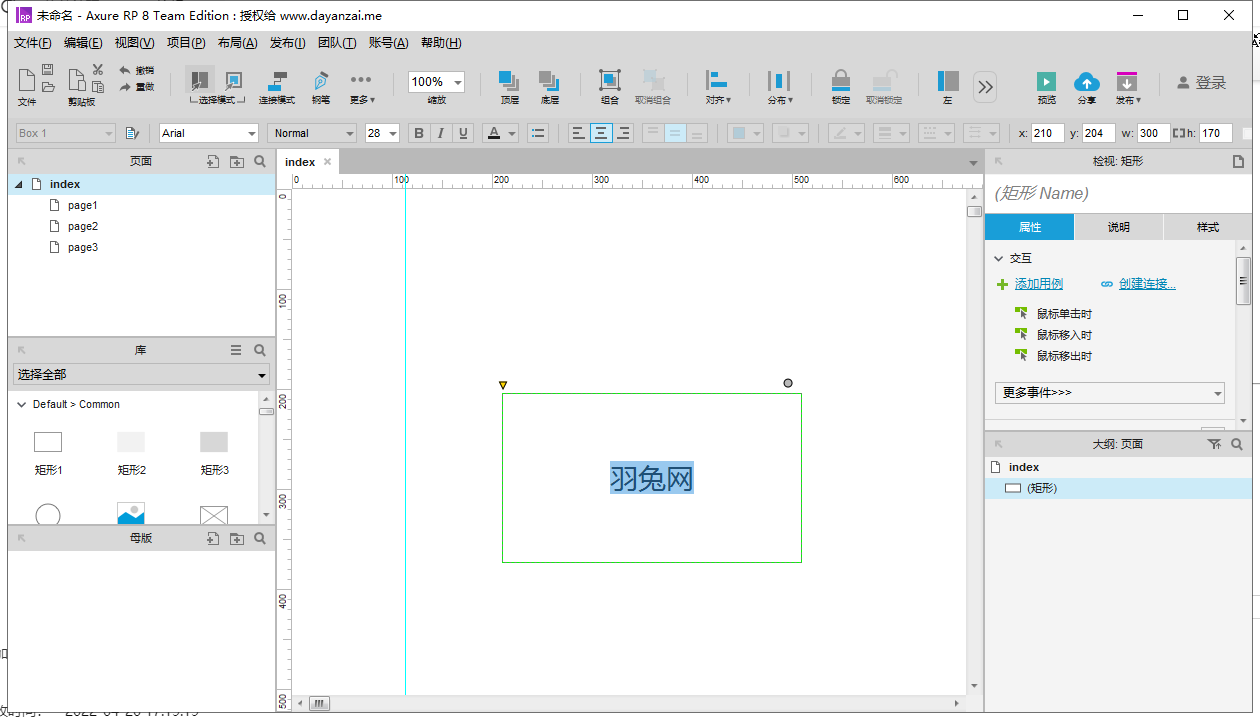Toggle bold formatting on the text

418,132
